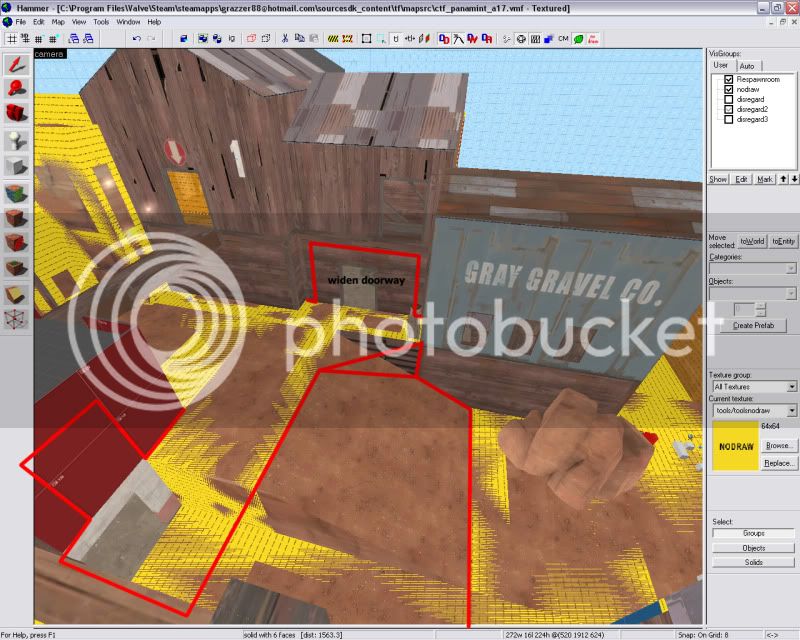Image resolution: width=800 pixels, height=640 pixels.
Task: Toggle the disregard2 visgroup checkbox
Action: click(x=729, y=109)
